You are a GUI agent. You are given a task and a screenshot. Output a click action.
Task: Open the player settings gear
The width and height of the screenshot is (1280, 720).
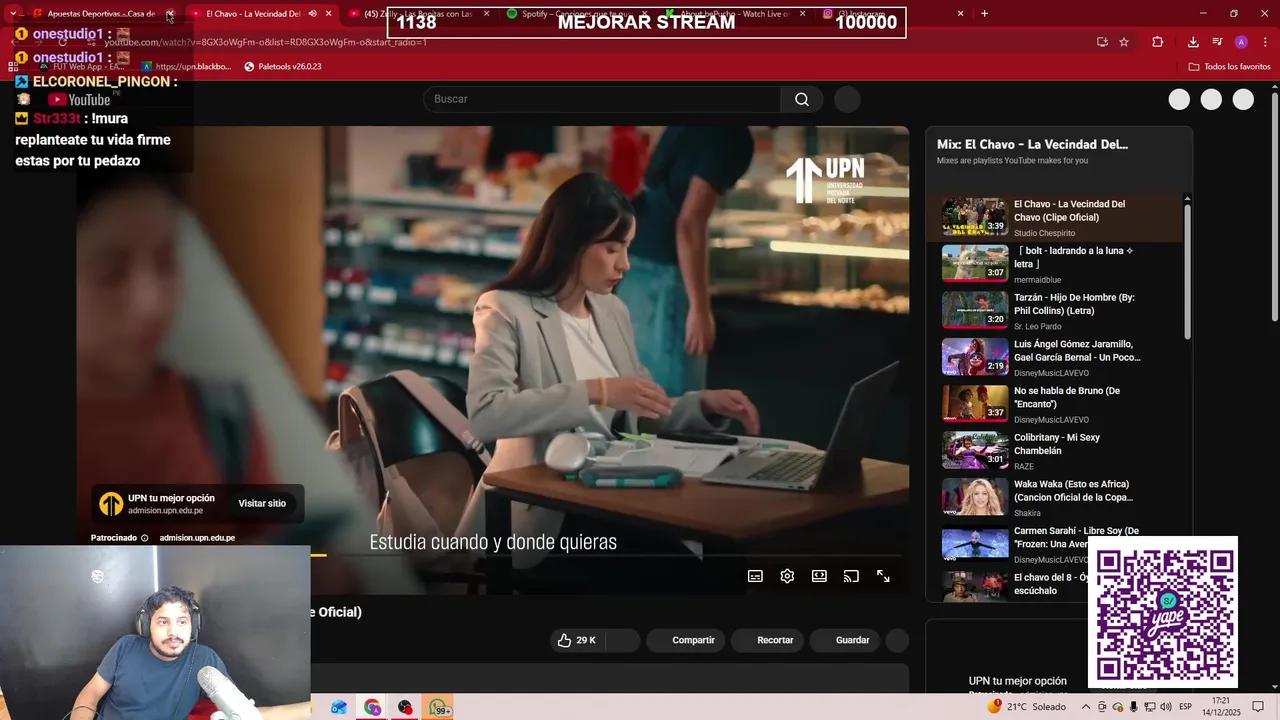[x=787, y=576]
